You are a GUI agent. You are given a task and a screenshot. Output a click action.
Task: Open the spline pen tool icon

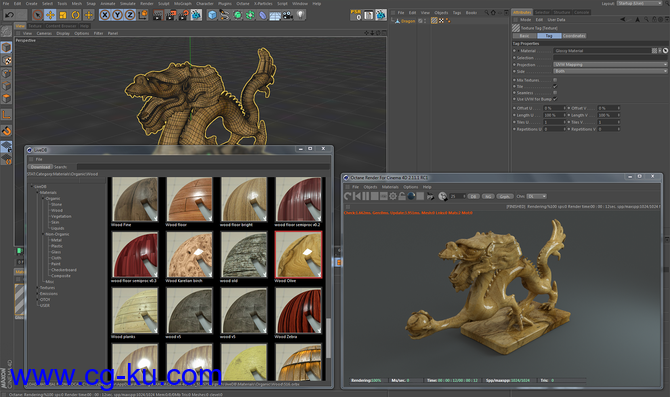click(x=224, y=15)
